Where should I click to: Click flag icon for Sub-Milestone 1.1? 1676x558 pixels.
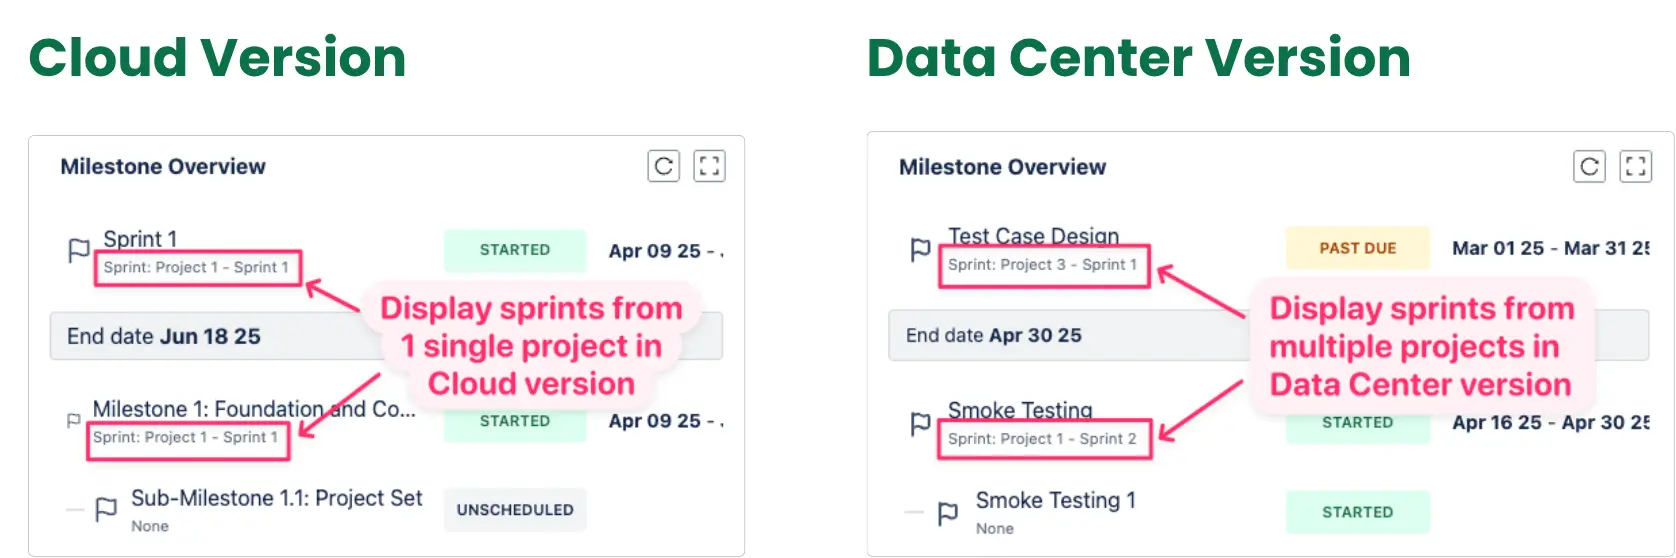click(106, 510)
